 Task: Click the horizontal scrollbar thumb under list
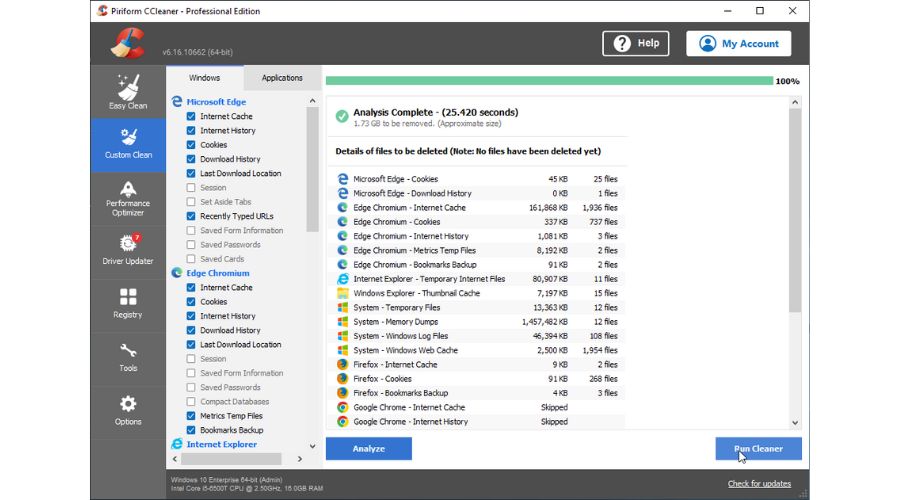tap(231, 459)
